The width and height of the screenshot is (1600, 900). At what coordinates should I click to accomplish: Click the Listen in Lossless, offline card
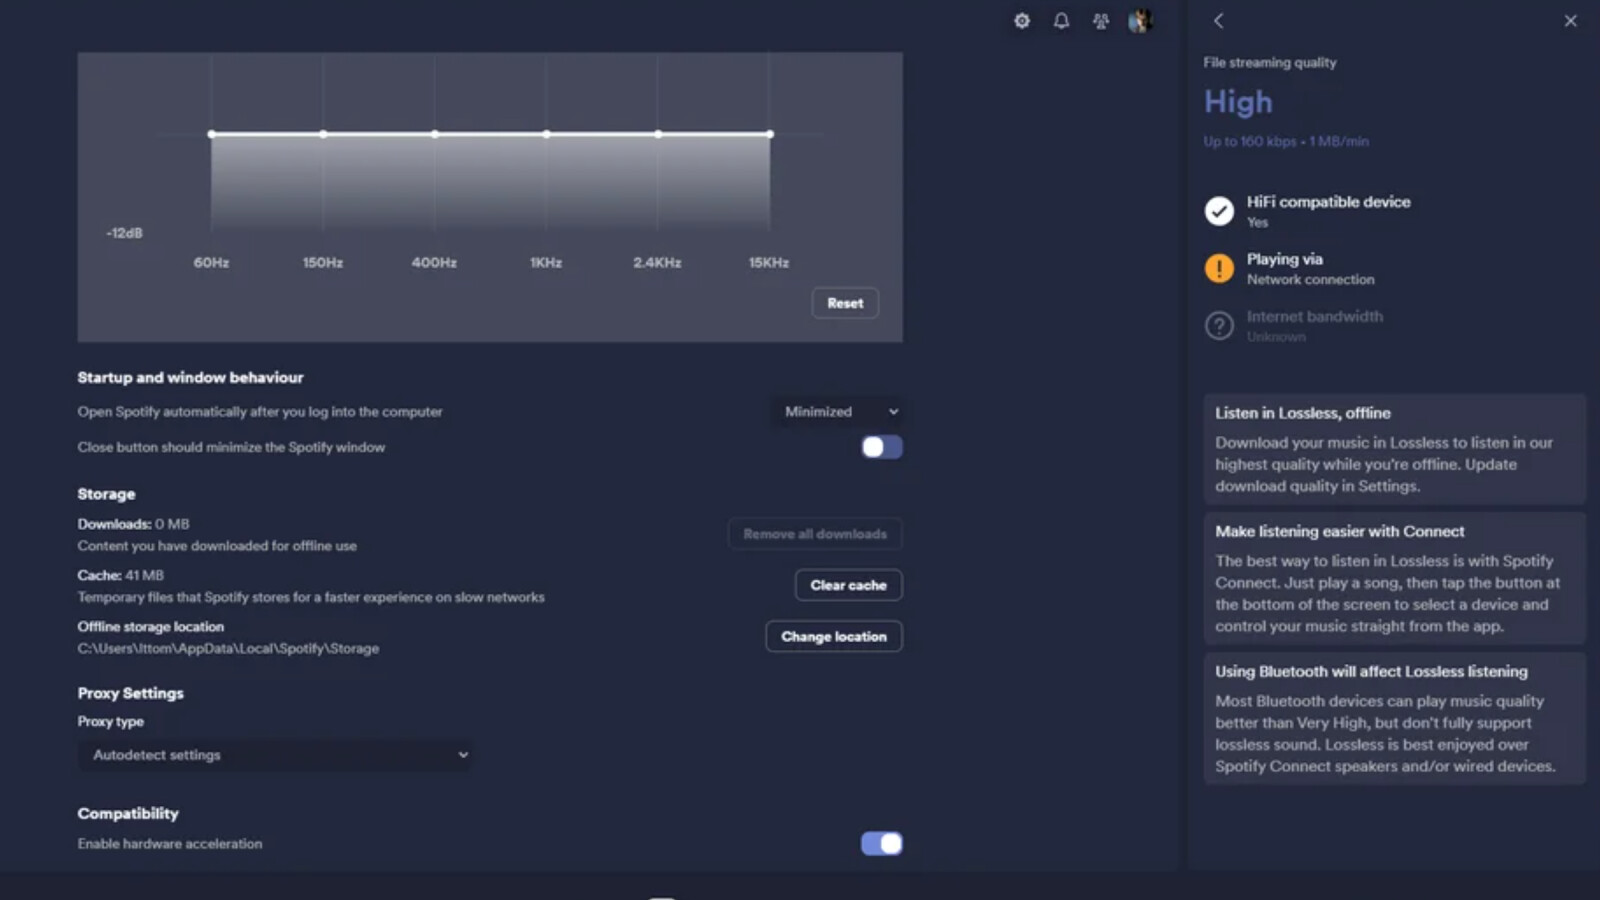tap(1394, 449)
